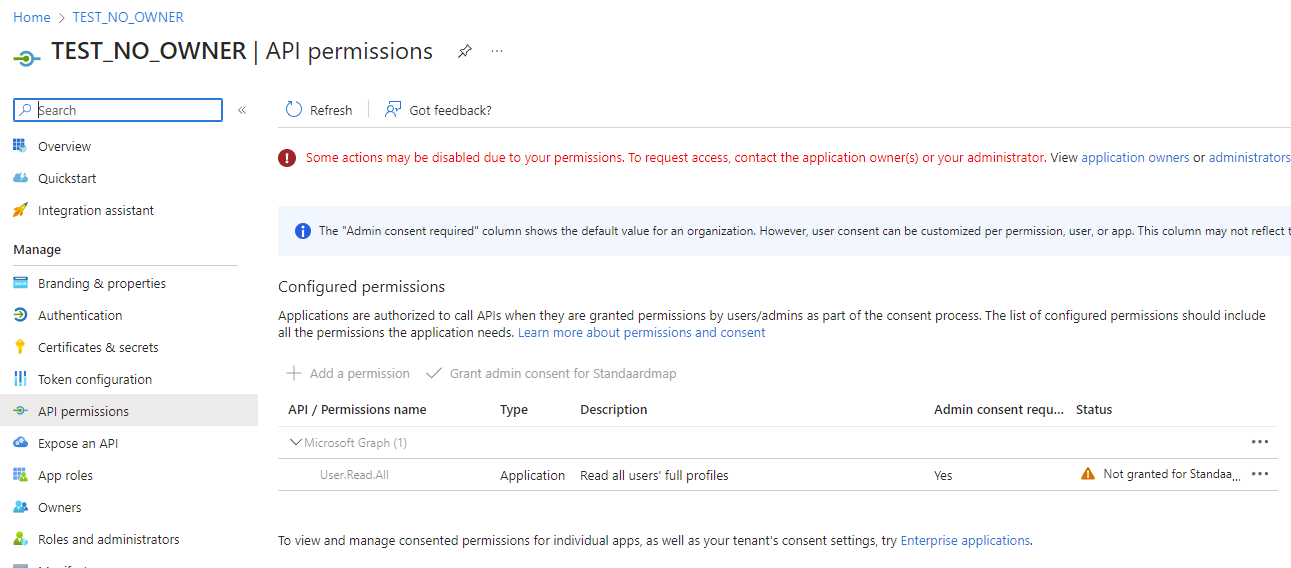The width and height of the screenshot is (1291, 568).
Task: Open the administrators link in banner
Action: point(1250,158)
